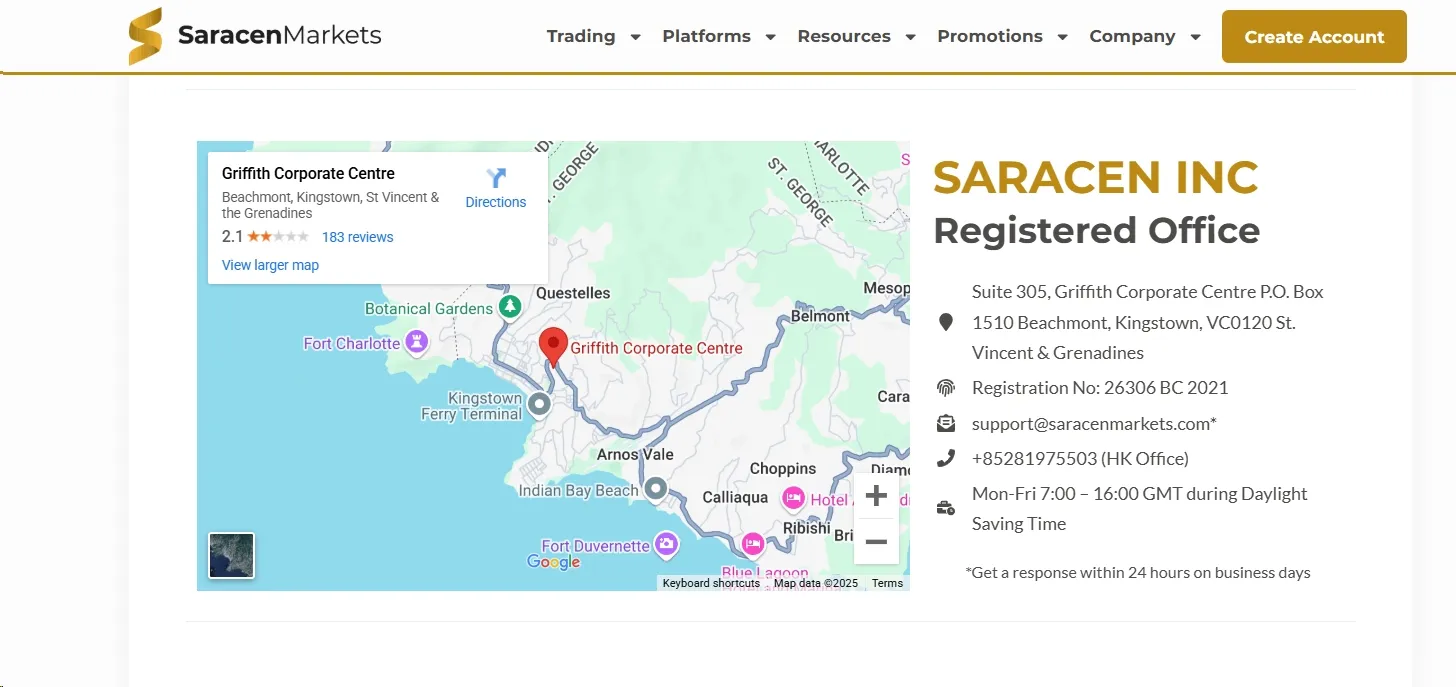Click the Map data ©2025 text

(x=816, y=583)
